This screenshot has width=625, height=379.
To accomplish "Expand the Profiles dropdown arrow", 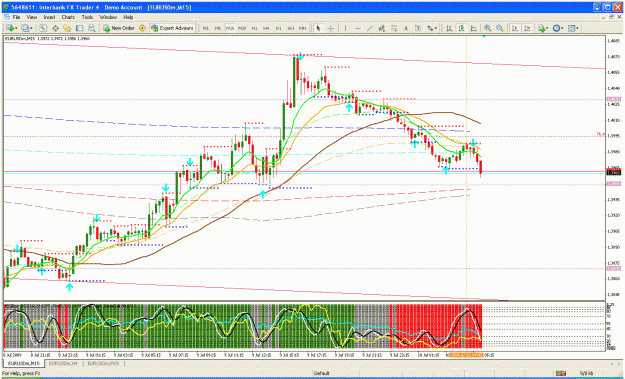I will coord(31,29).
